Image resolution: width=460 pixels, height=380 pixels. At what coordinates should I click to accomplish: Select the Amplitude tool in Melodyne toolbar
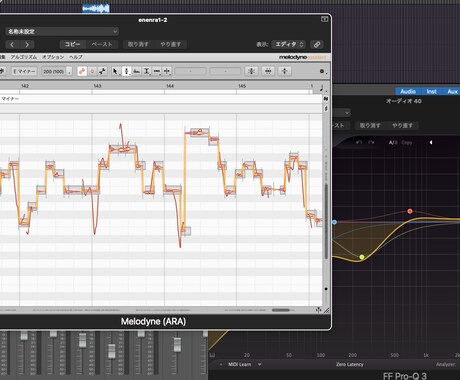pos(147,71)
